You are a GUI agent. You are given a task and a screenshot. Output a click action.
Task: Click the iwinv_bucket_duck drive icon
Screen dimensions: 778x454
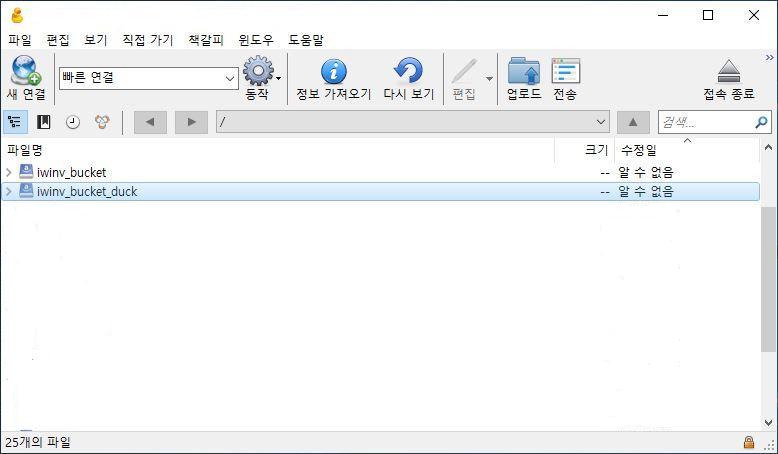pos(26,191)
